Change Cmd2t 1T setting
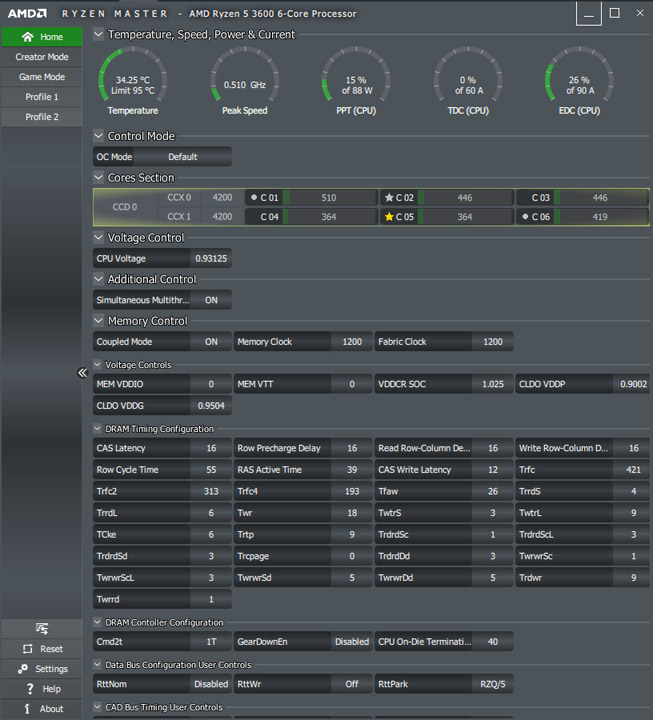Viewport: 653px width, 720px height. click(x=211, y=641)
